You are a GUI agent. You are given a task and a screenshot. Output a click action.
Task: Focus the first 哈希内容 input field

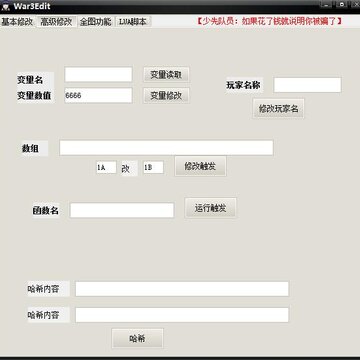click(182, 289)
